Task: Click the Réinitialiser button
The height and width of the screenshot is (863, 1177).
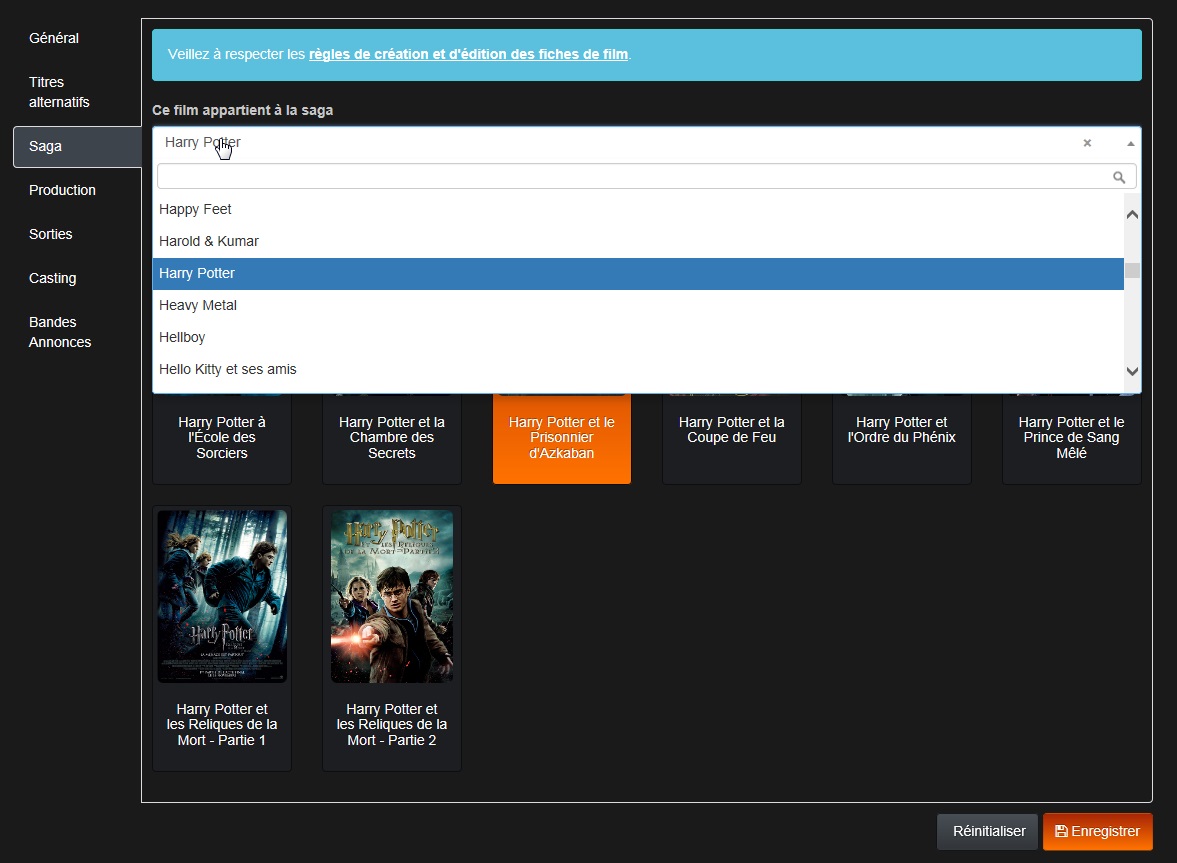Action: (988, 831)
